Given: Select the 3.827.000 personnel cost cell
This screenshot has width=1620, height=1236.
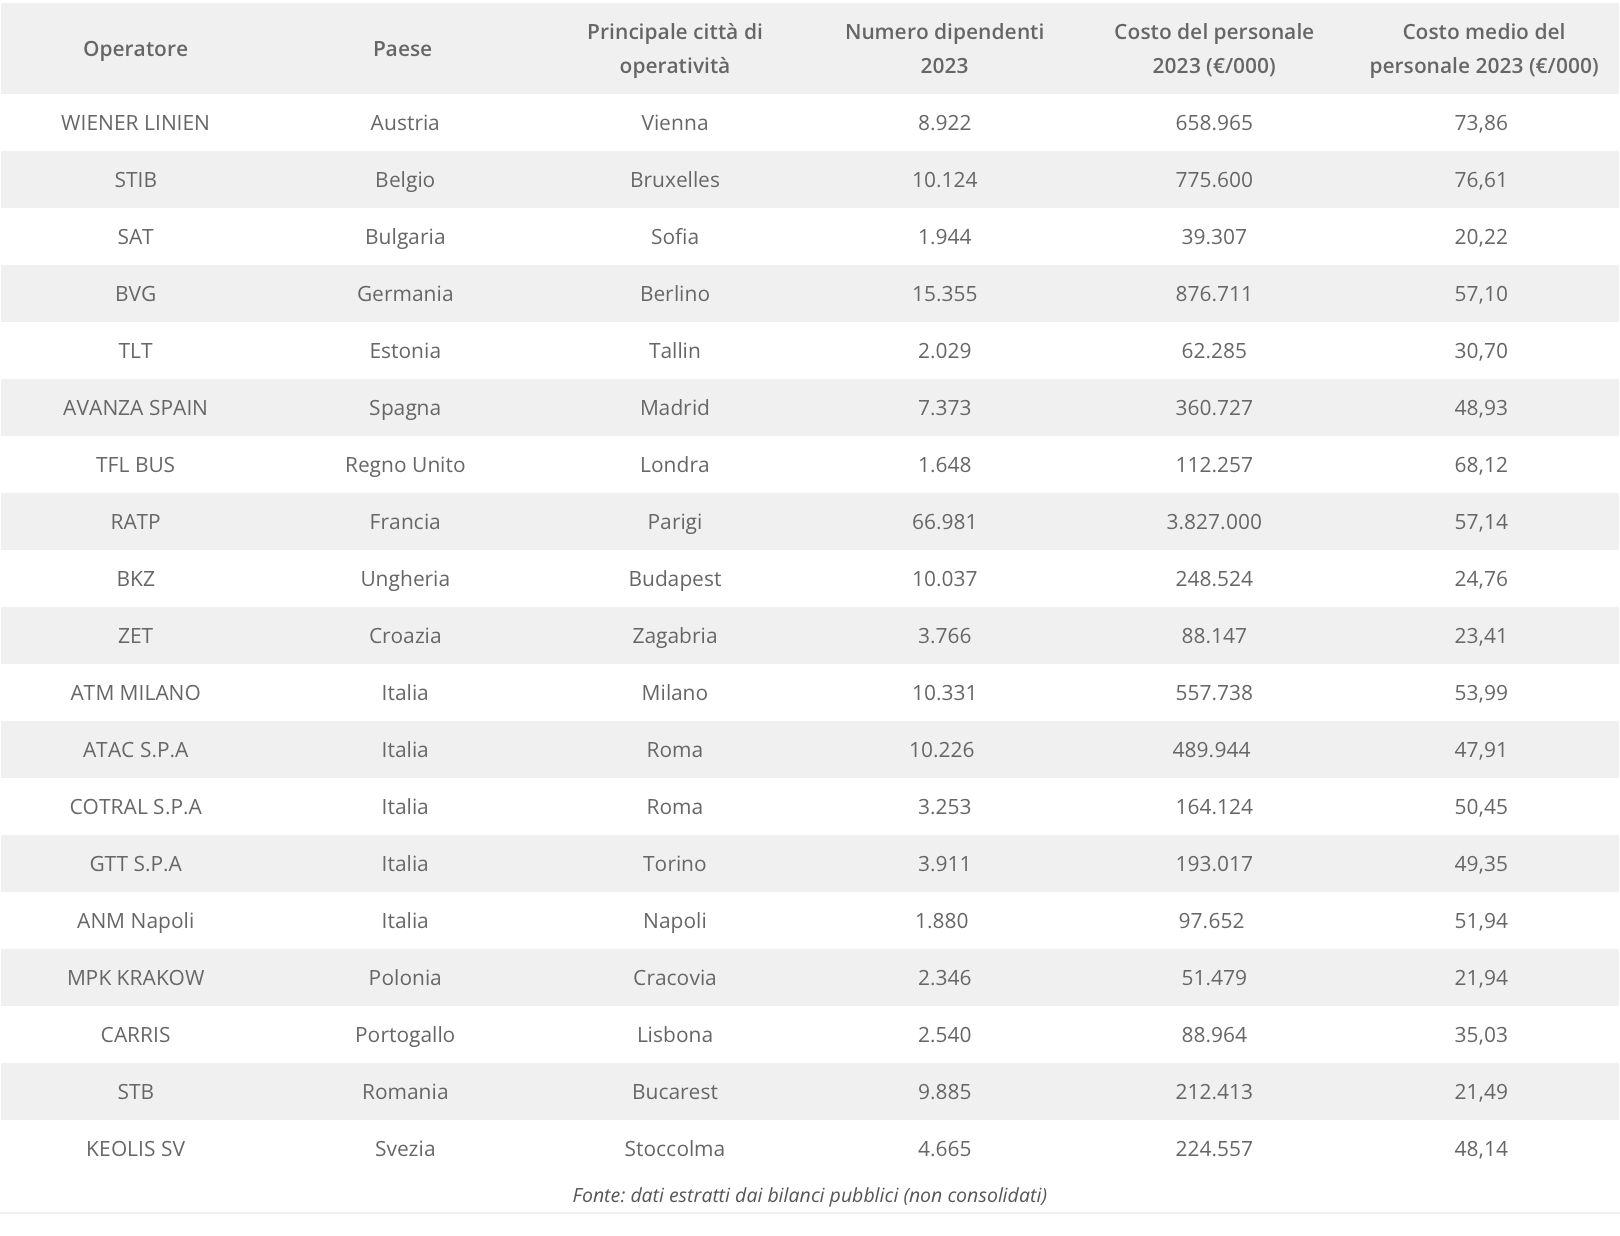Looking at the screenshot, I should [1213, 521].
